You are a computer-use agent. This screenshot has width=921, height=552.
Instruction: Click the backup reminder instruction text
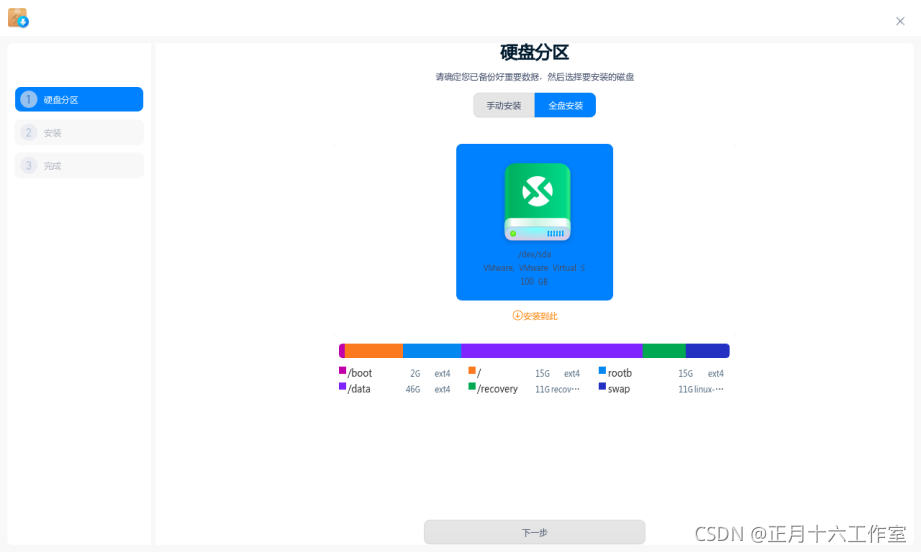[x=535, y=77]
